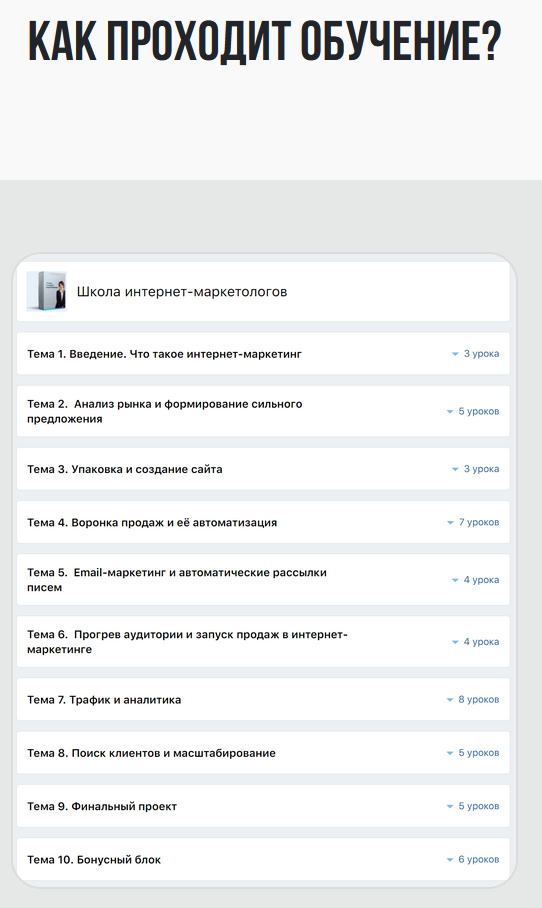Click the triangle icon next to 8 уроков
Viewport: 542px width, 908px height.
click(450, 700)
